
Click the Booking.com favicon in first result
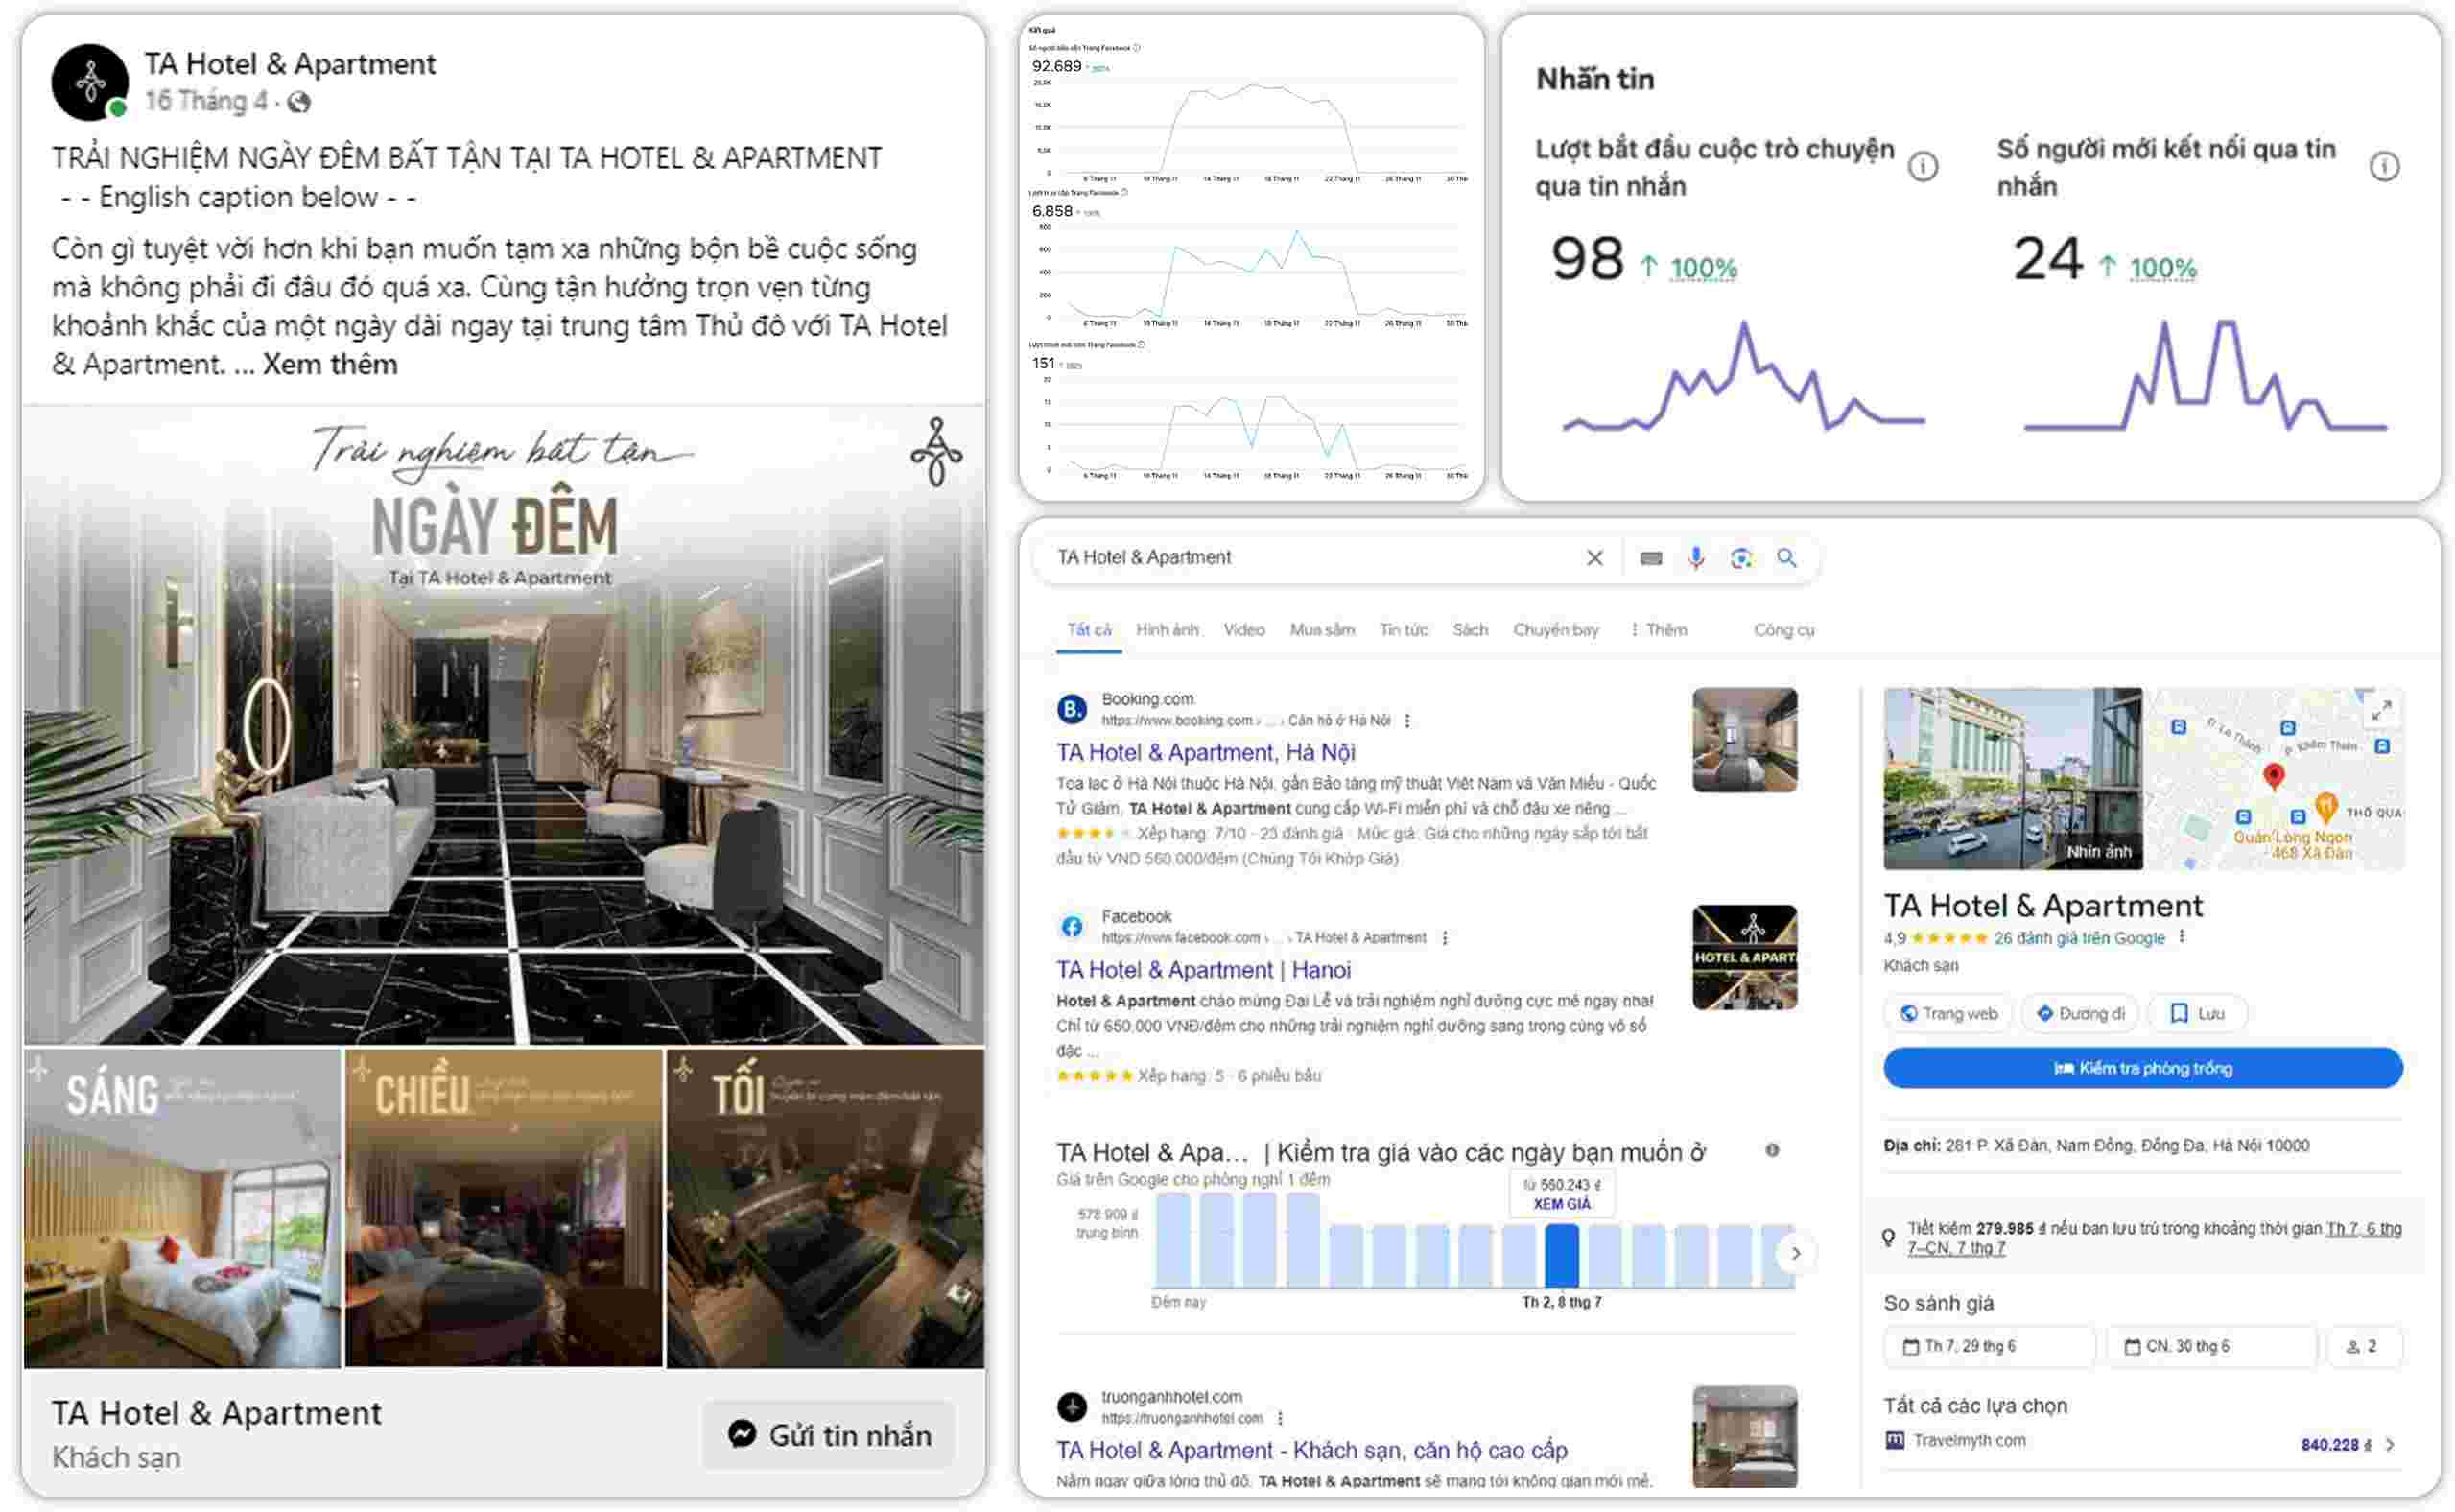(1072, 709)
